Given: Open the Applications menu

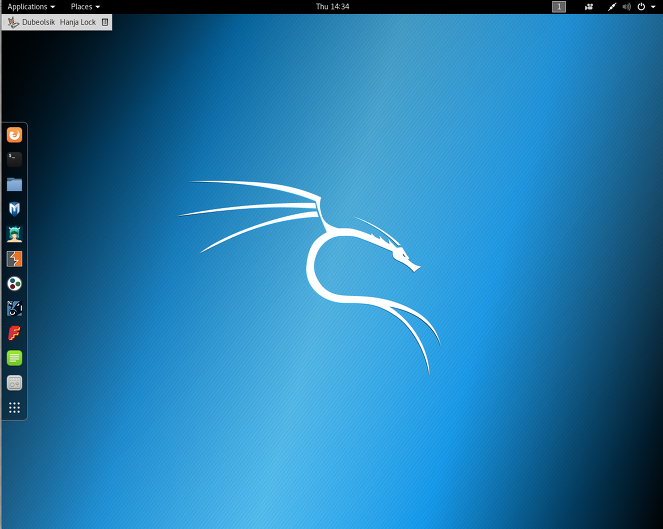Looking at the screenshot, I should pyautogui.click(x=31, y=7).
